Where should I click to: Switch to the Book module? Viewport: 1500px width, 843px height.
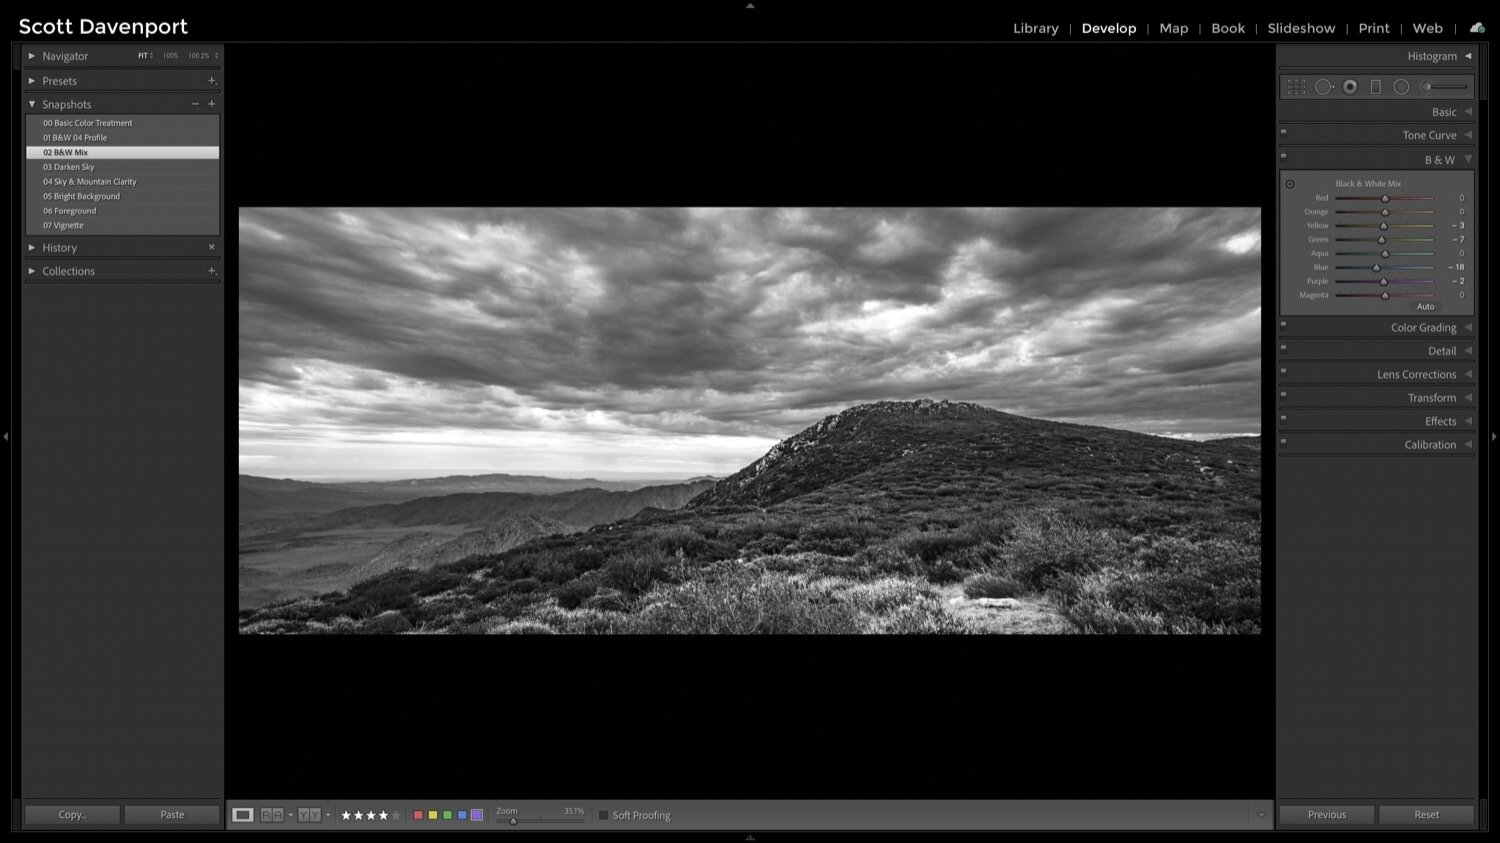(1228, 28)
